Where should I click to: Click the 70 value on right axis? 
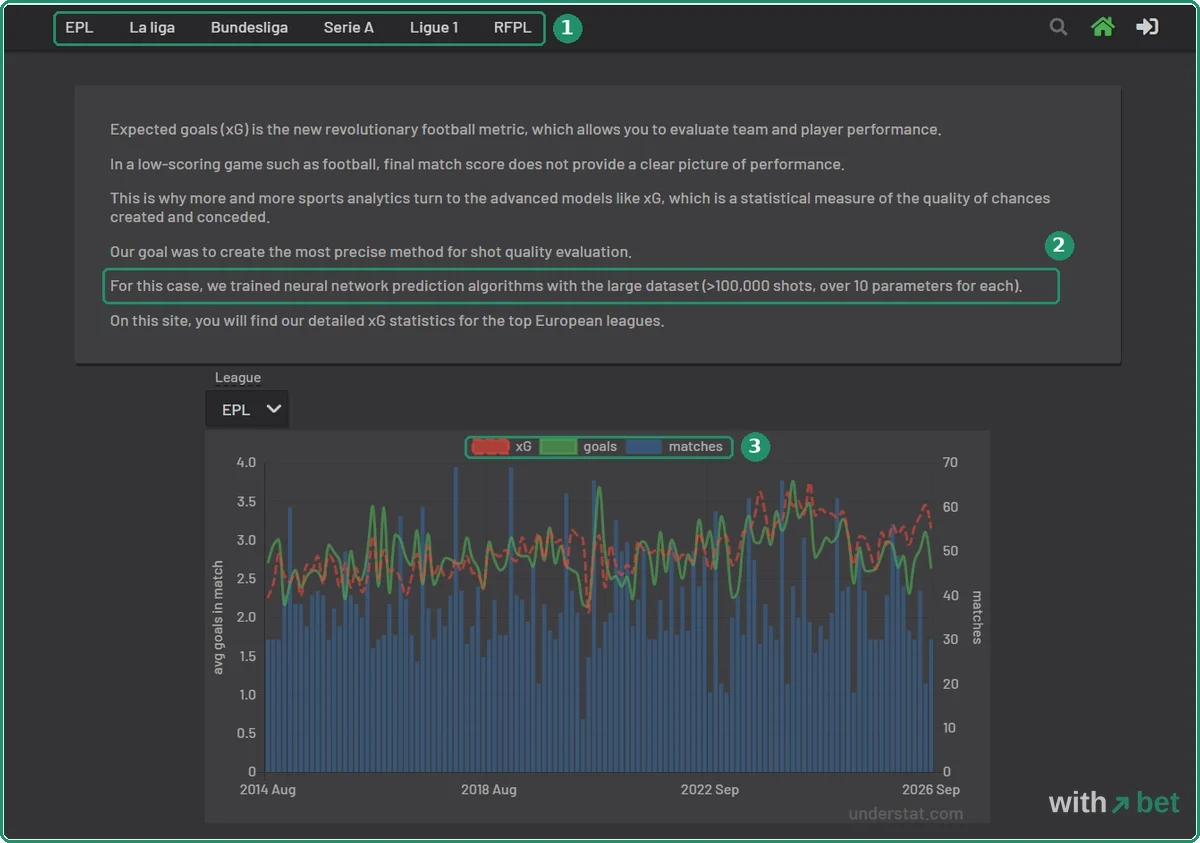[950, 462]
